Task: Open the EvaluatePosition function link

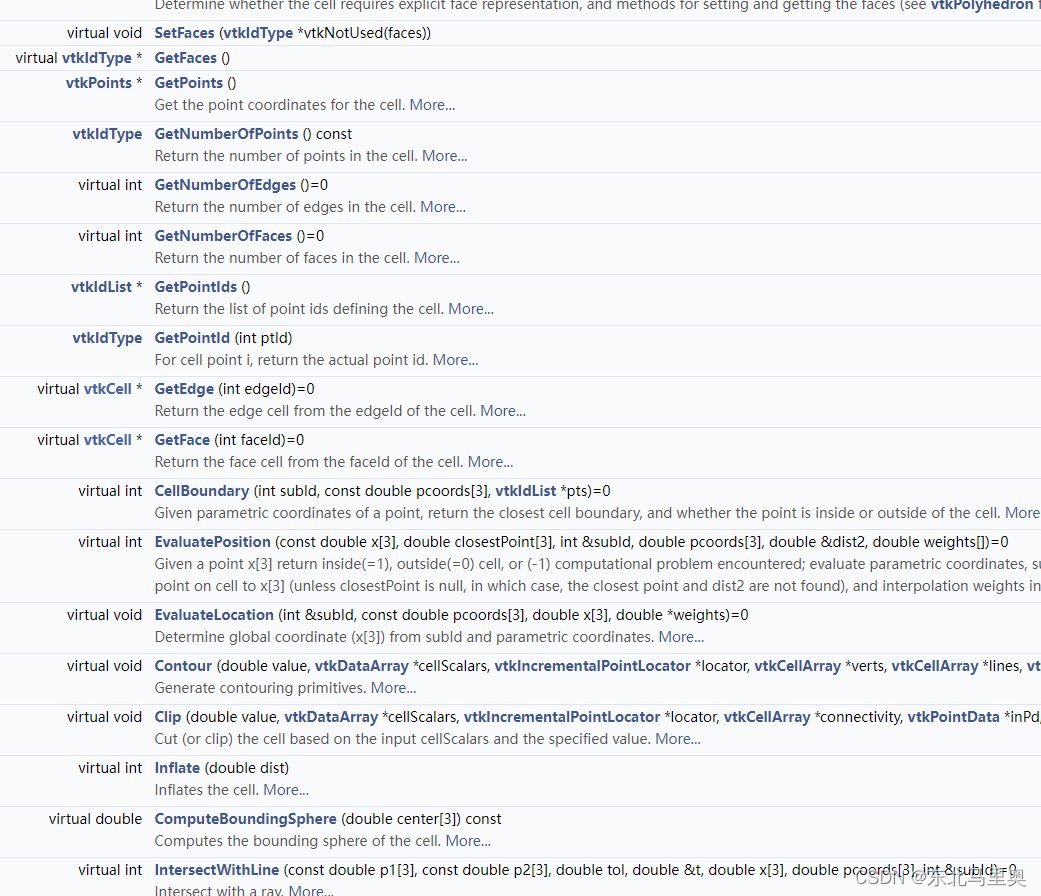Action: (x=212, y=543)
